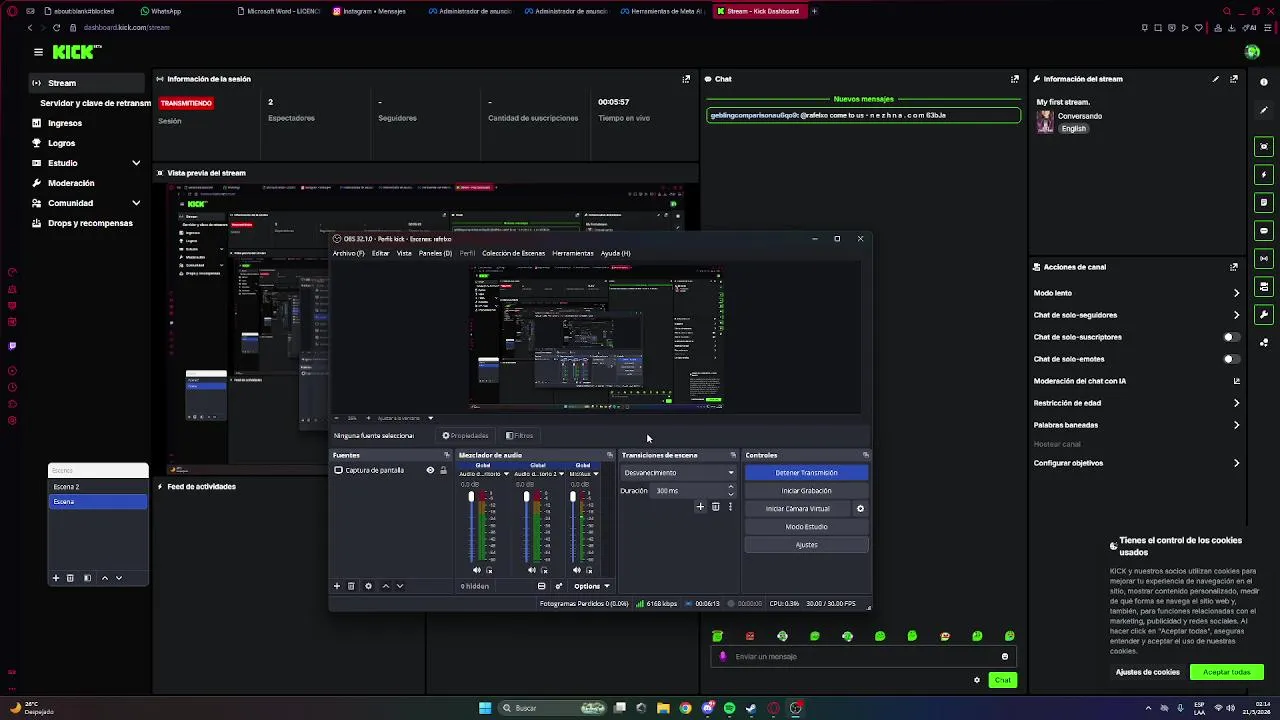Open OBS Editar menu
Screen dimensions: 1280x720
380,253
